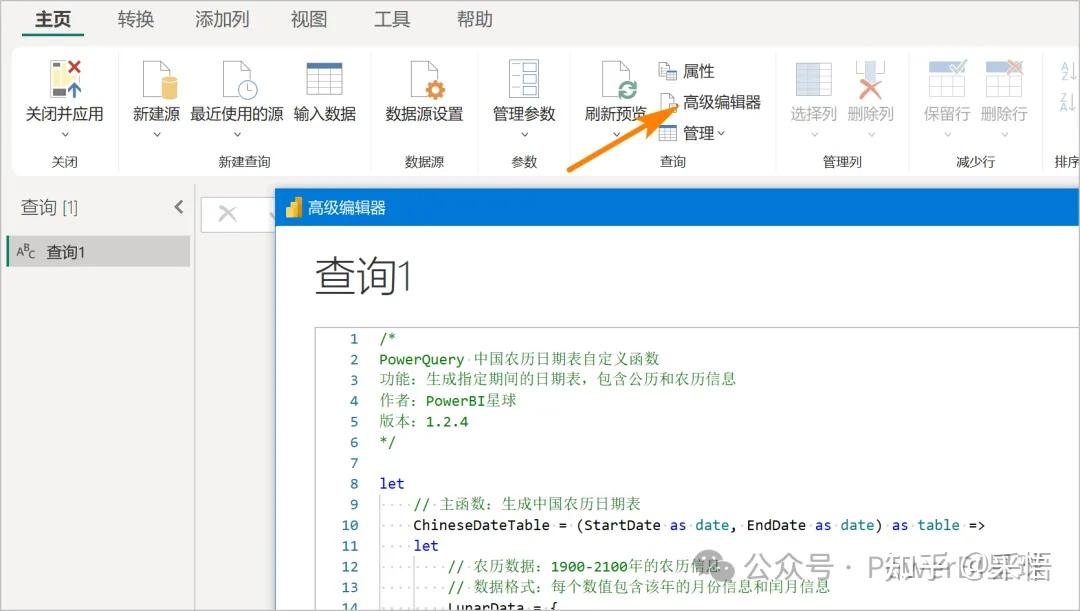This screenshot has width=1080, height=611.
Task: Open the 视图 (View) ribbon tab
Action: [x=308, y=18]
